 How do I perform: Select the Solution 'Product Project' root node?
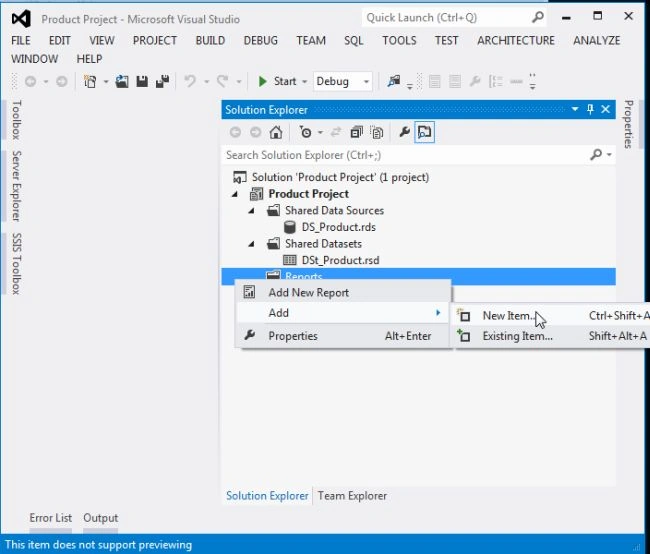pos(340,177)
